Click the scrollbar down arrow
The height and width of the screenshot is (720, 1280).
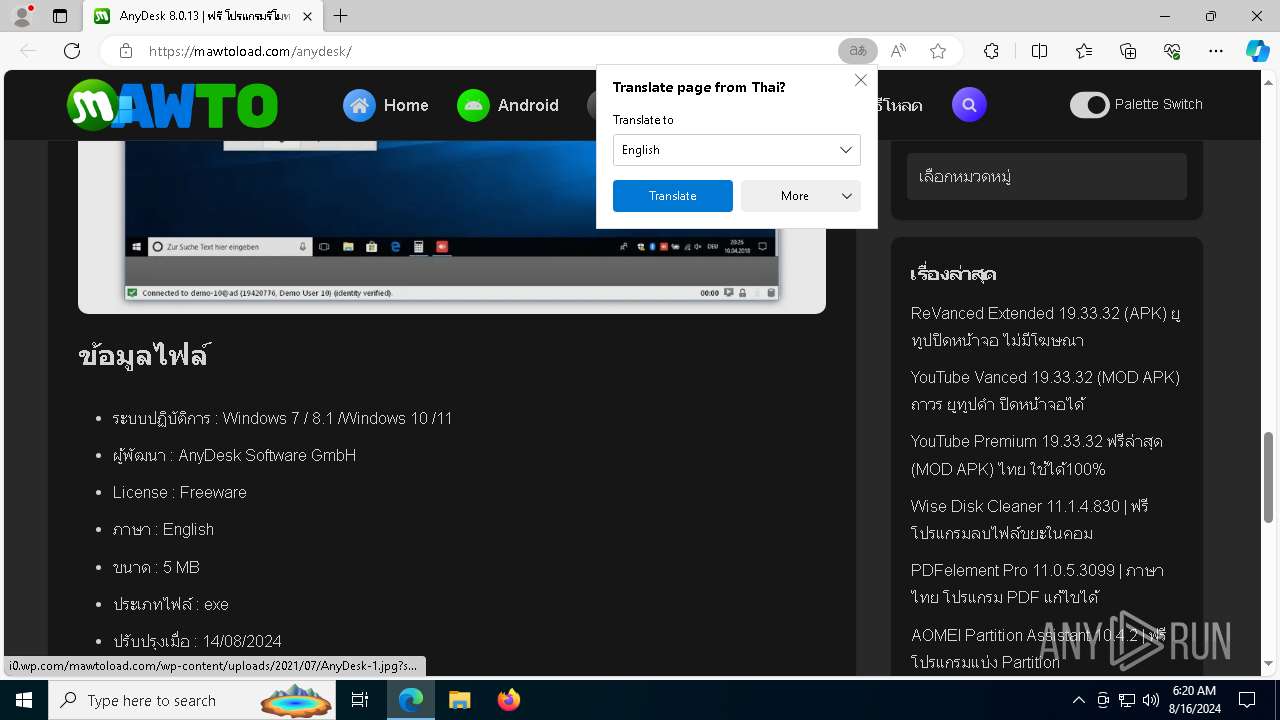(x=1269, y=663)
